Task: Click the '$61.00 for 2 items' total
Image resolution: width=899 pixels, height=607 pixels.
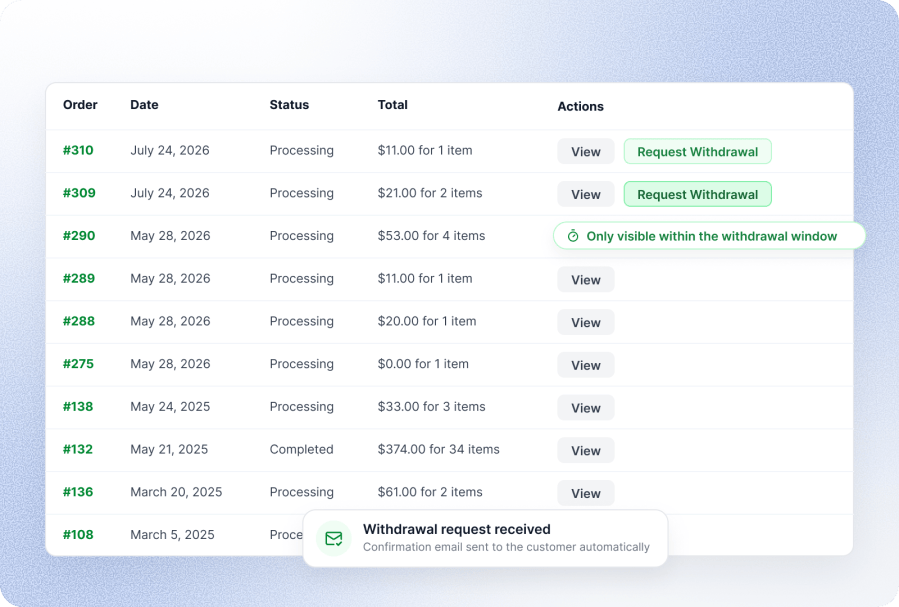Action: [x=430, y=492]
